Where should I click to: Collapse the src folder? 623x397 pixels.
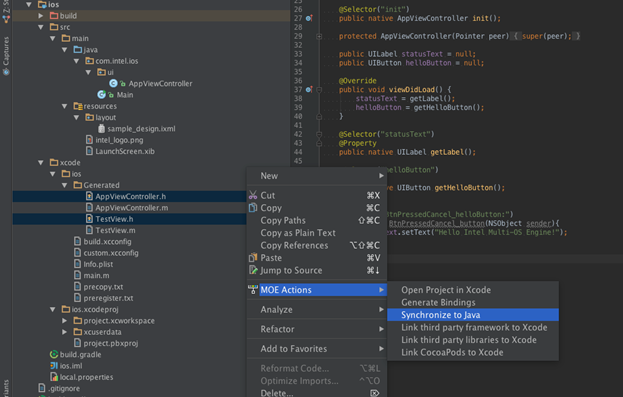(x=41, y=27)
